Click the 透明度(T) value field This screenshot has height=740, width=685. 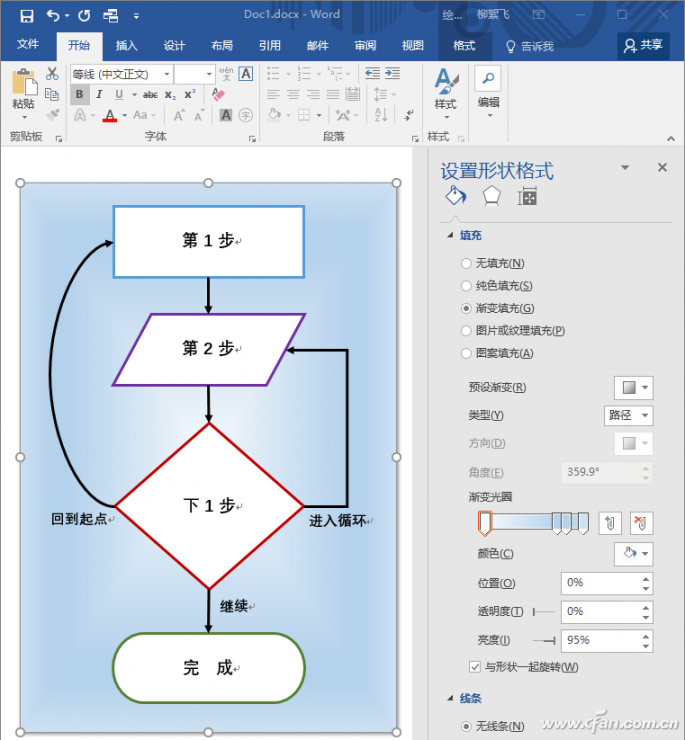tap(600, 612)
